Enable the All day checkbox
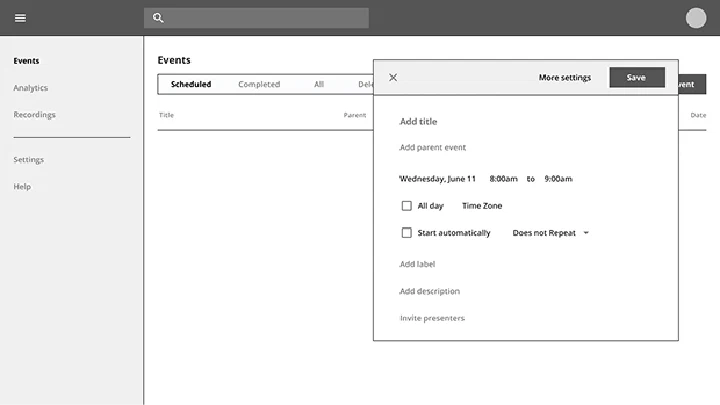 406,206
